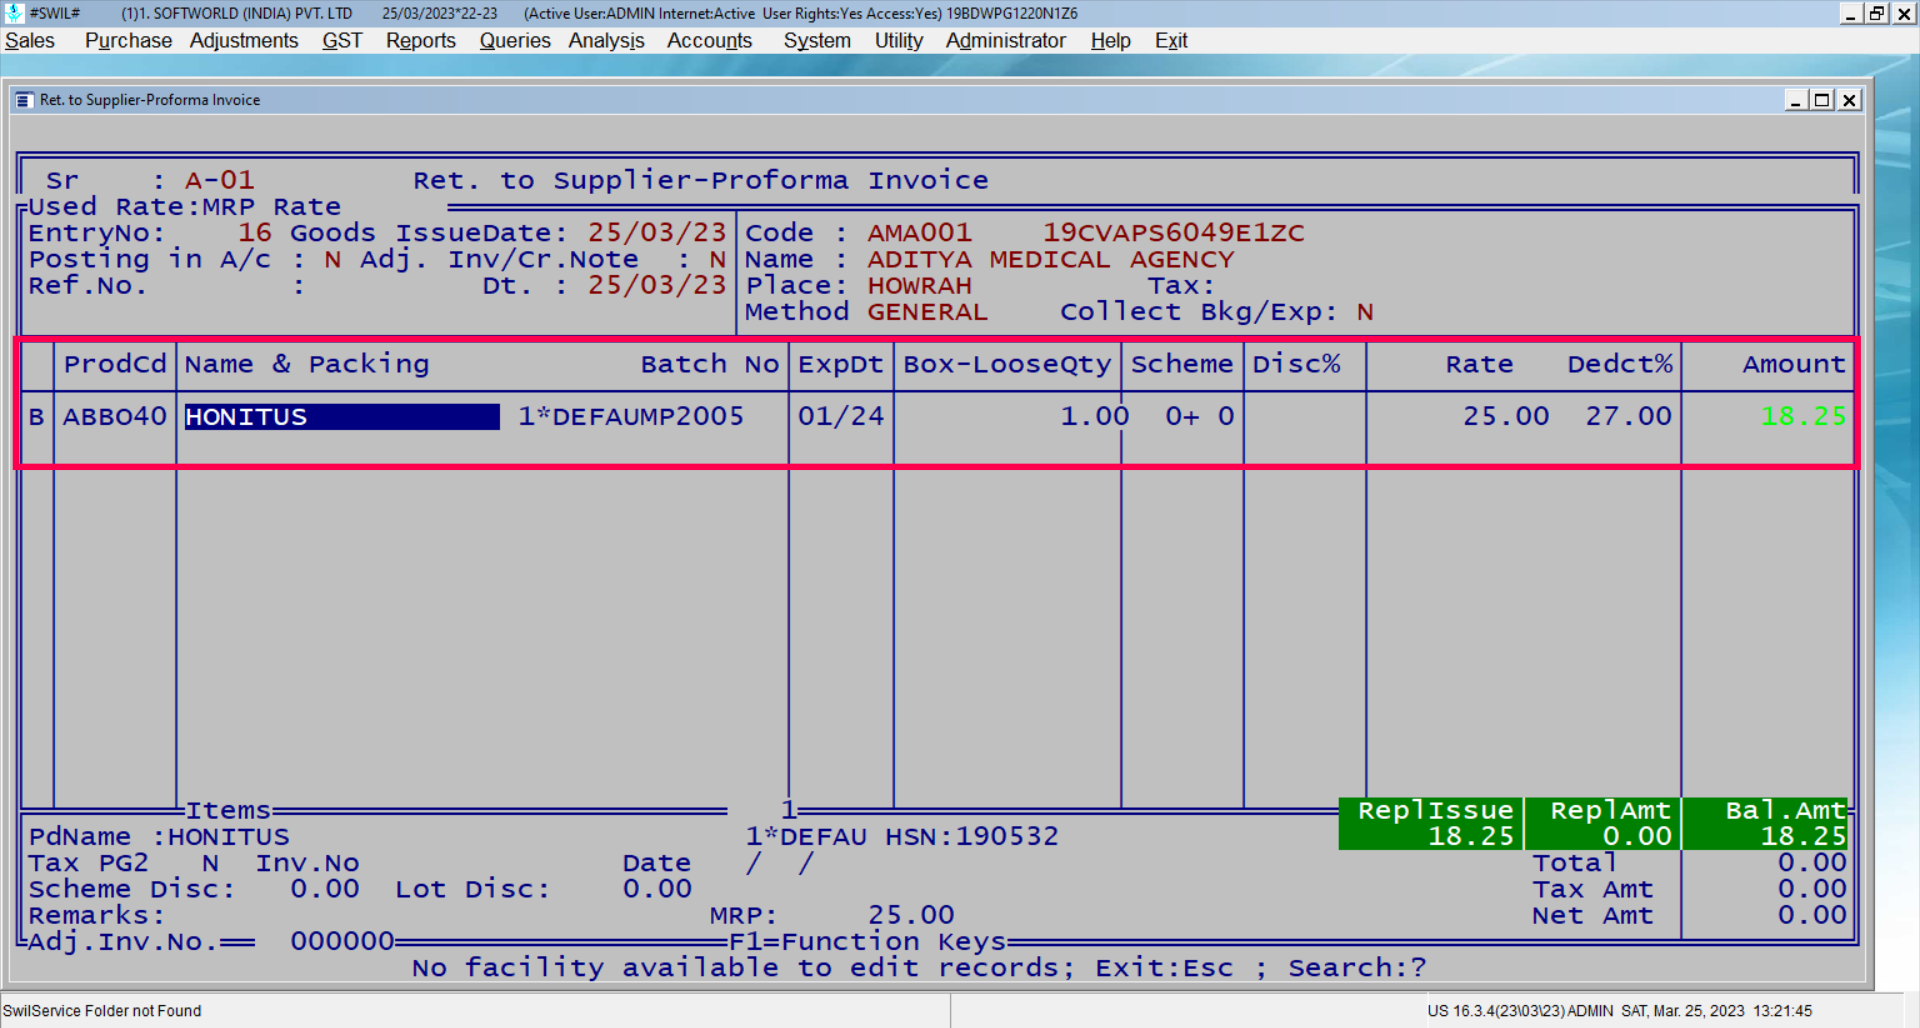Click the Net Amt label
The image size is (1920, 1028).
coord(1592,915)
